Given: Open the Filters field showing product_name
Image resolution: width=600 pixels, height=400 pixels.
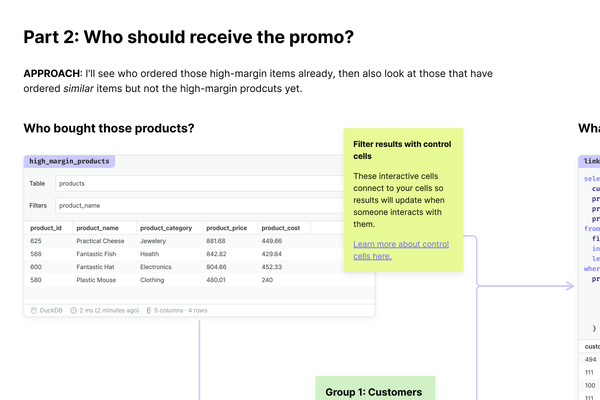Looking at the screenshot, I should 212,206.
